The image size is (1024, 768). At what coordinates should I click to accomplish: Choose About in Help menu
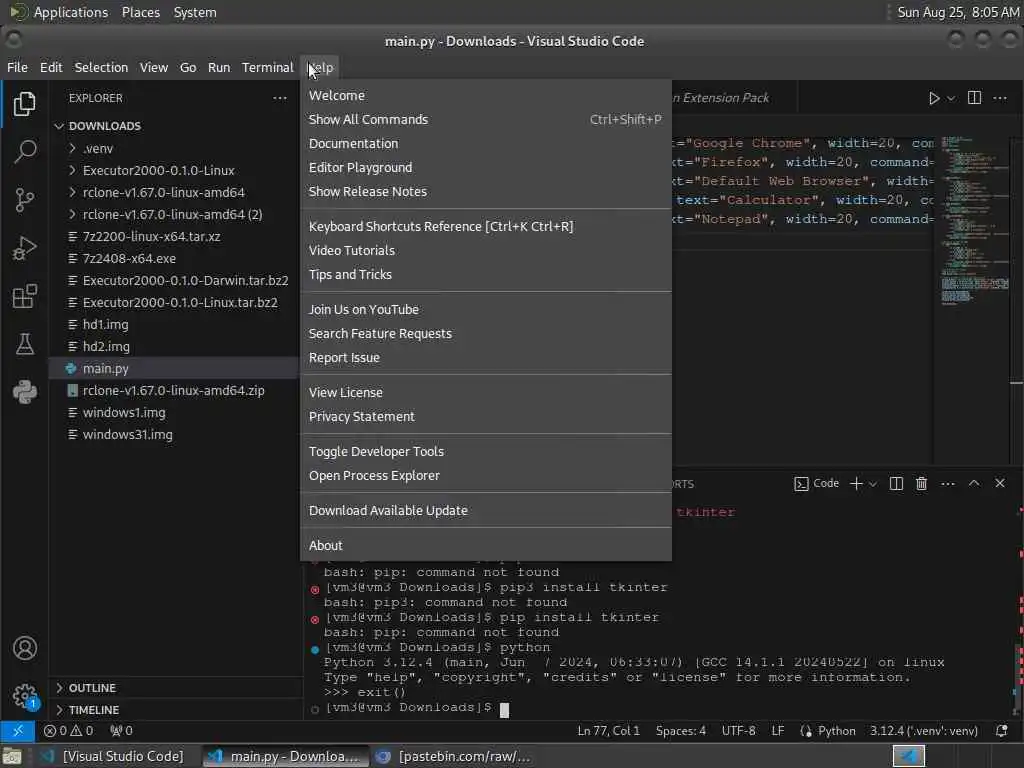tap(486, 545)
